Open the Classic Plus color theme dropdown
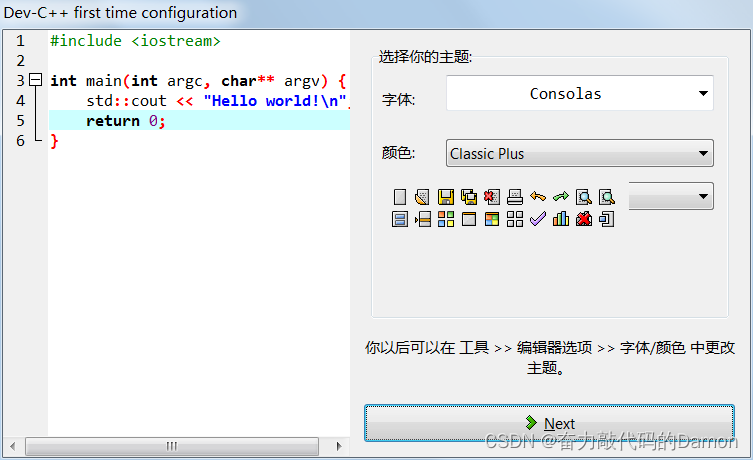This screenshot has width=753, height=460. click(580, 153)
